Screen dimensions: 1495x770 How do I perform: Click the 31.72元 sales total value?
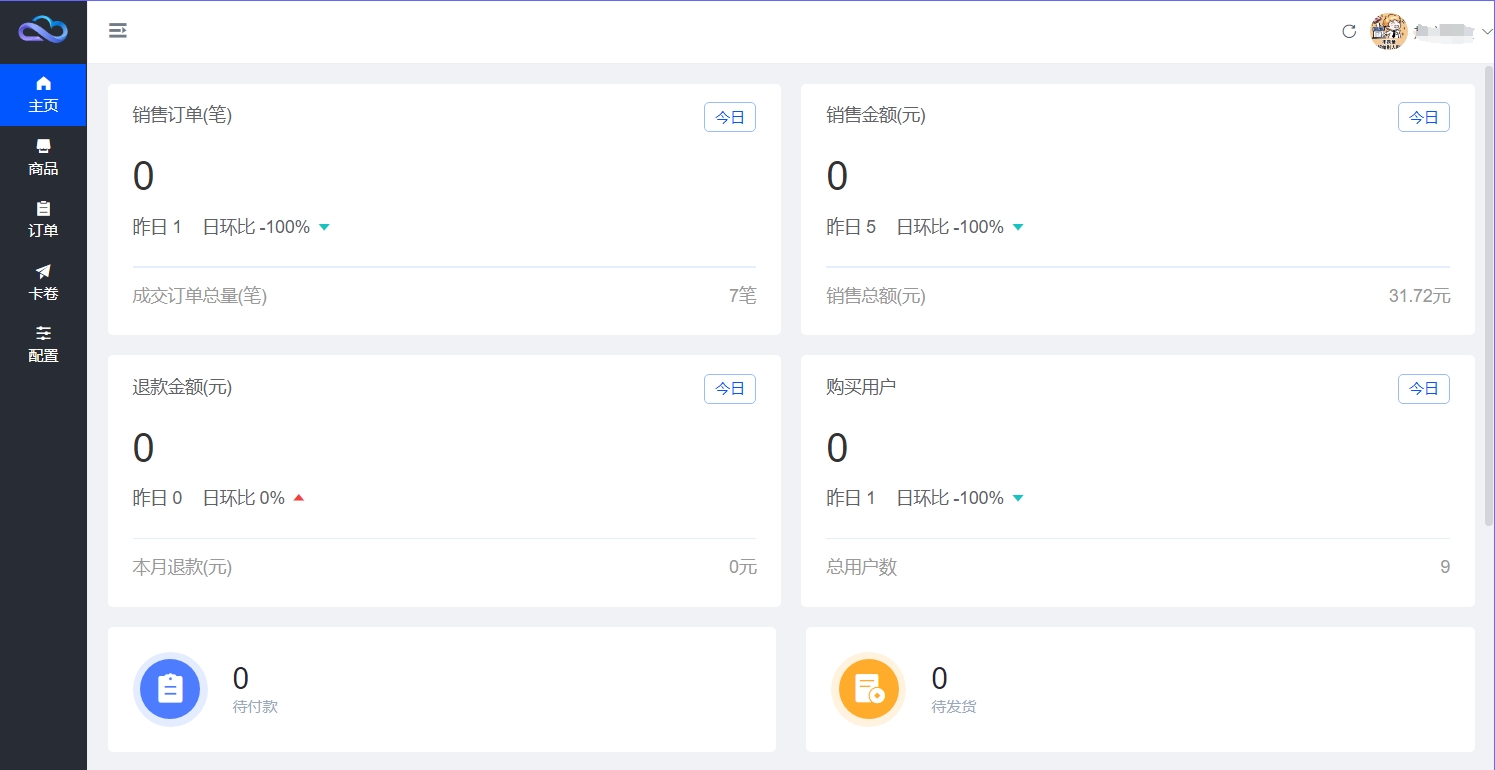(x=1419, y=296)
